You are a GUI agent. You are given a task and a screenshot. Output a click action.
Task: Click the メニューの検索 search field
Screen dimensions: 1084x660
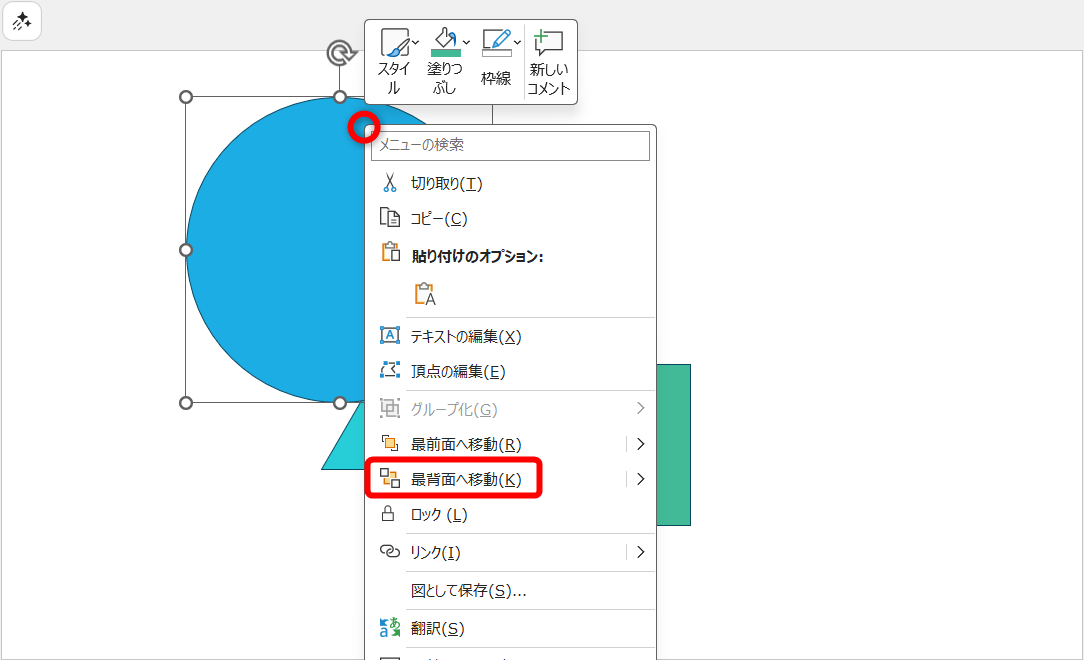(510, 146)
